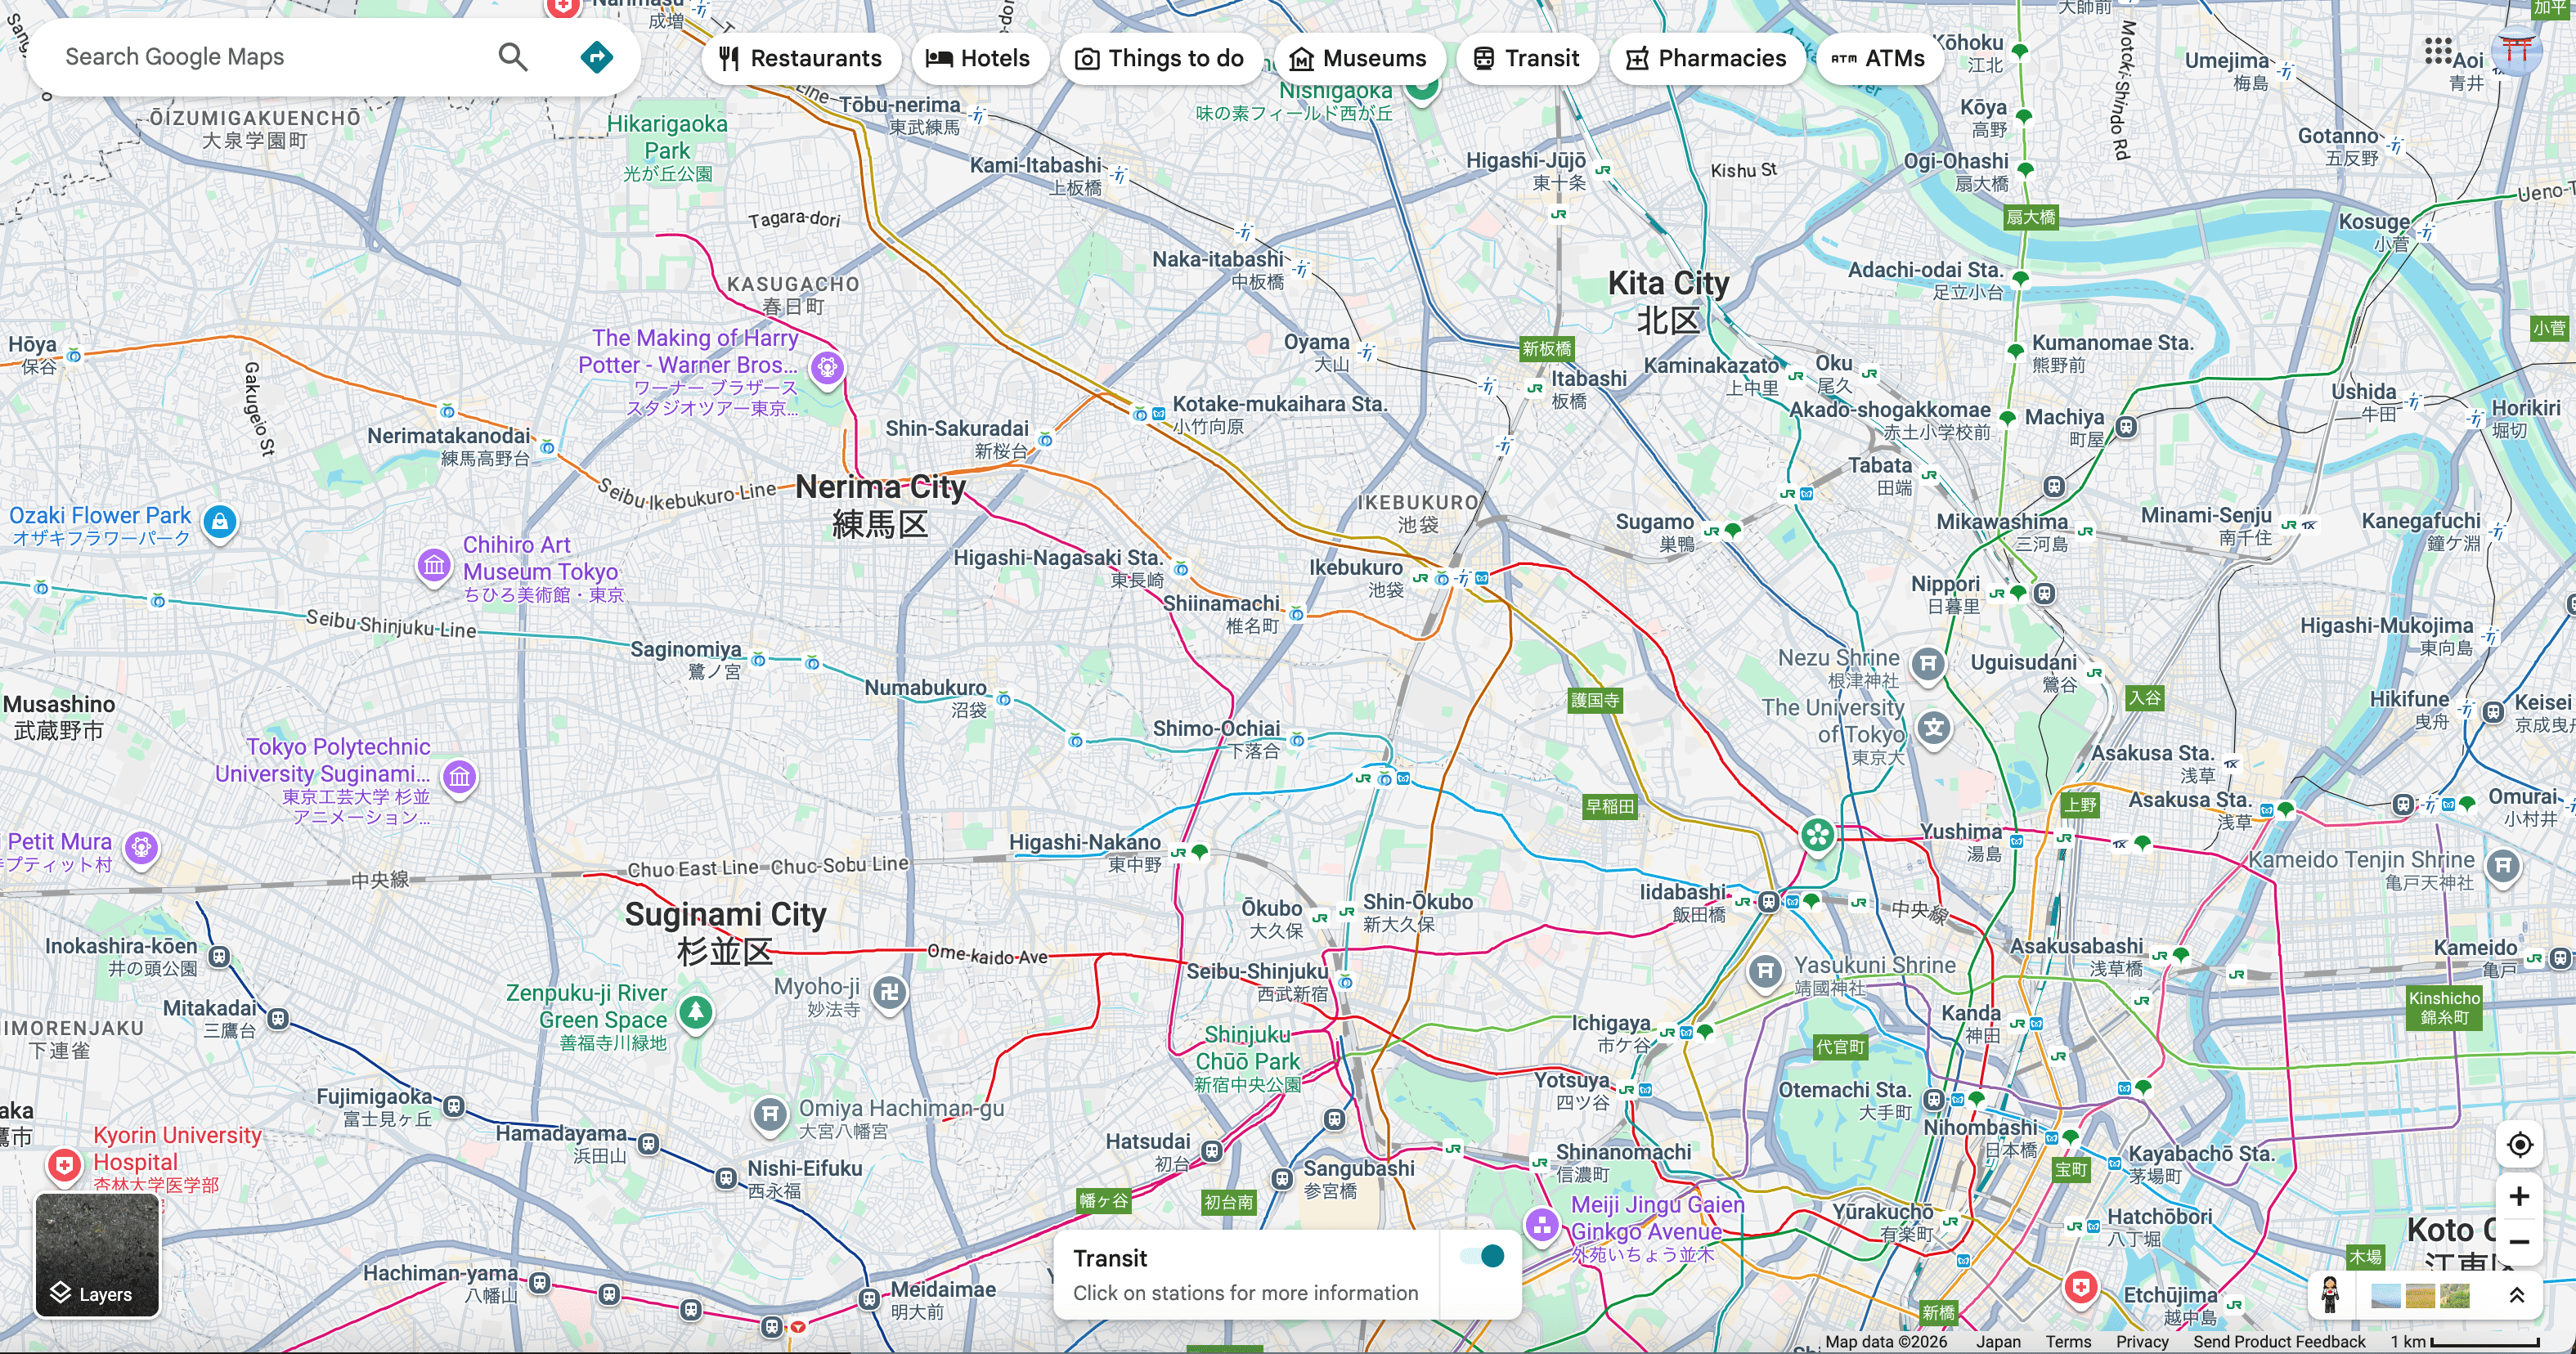Click the search magnifier icon
This screenshot has width=2576, height=1354.
pyautogui.click(x=513, y=57)
